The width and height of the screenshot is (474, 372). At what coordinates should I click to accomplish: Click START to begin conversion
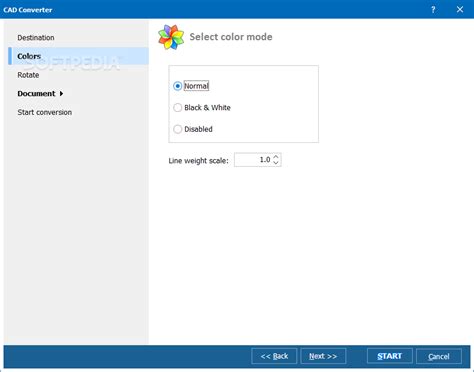389,356
